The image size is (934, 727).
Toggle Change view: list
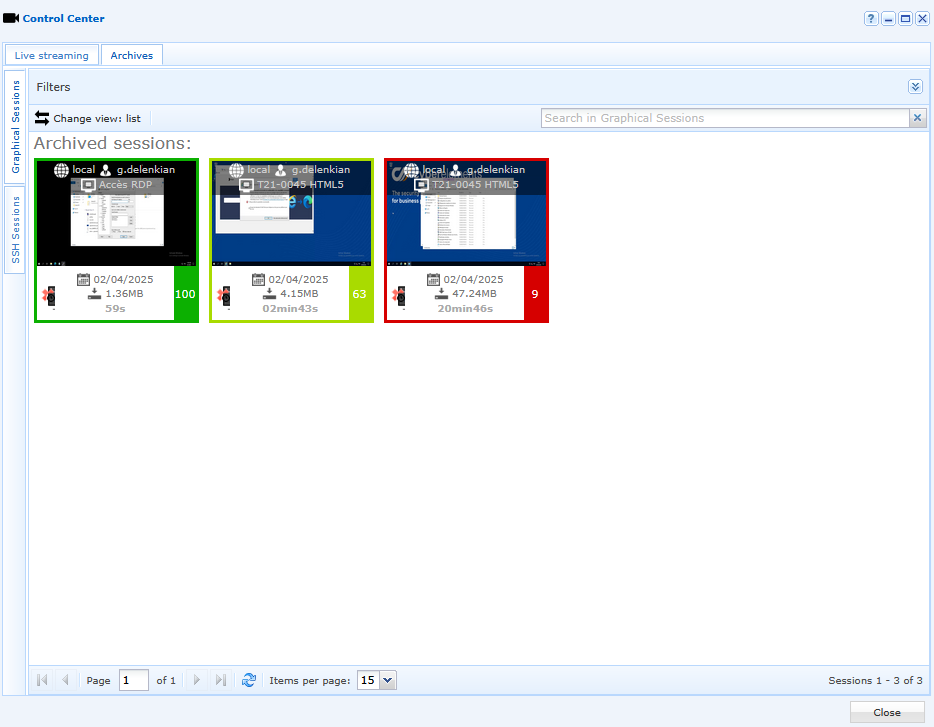tap(88, 119)
